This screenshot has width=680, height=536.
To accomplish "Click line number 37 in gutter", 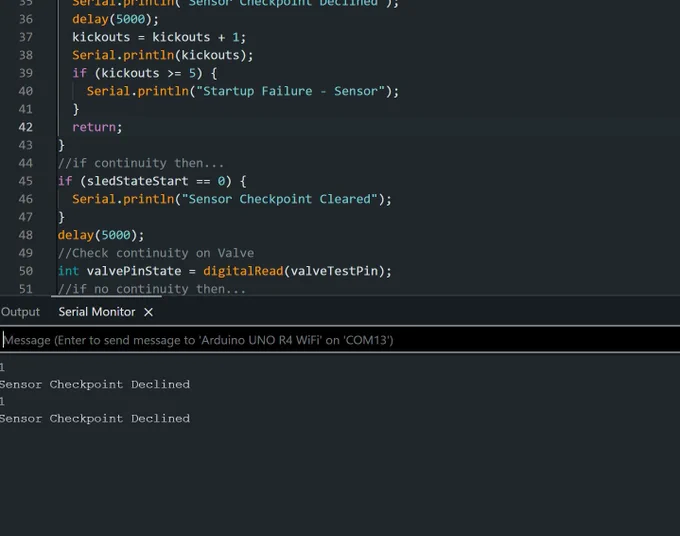I will click(x=26, y=37).
